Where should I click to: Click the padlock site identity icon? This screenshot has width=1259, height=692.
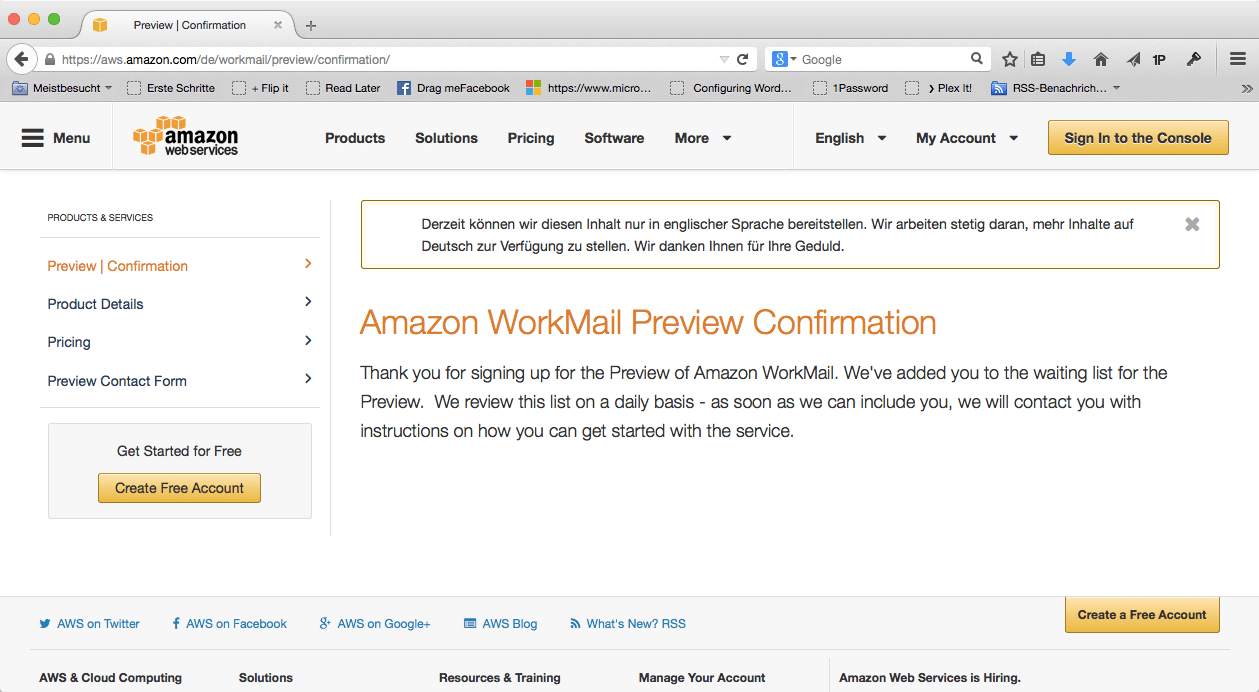49,59
